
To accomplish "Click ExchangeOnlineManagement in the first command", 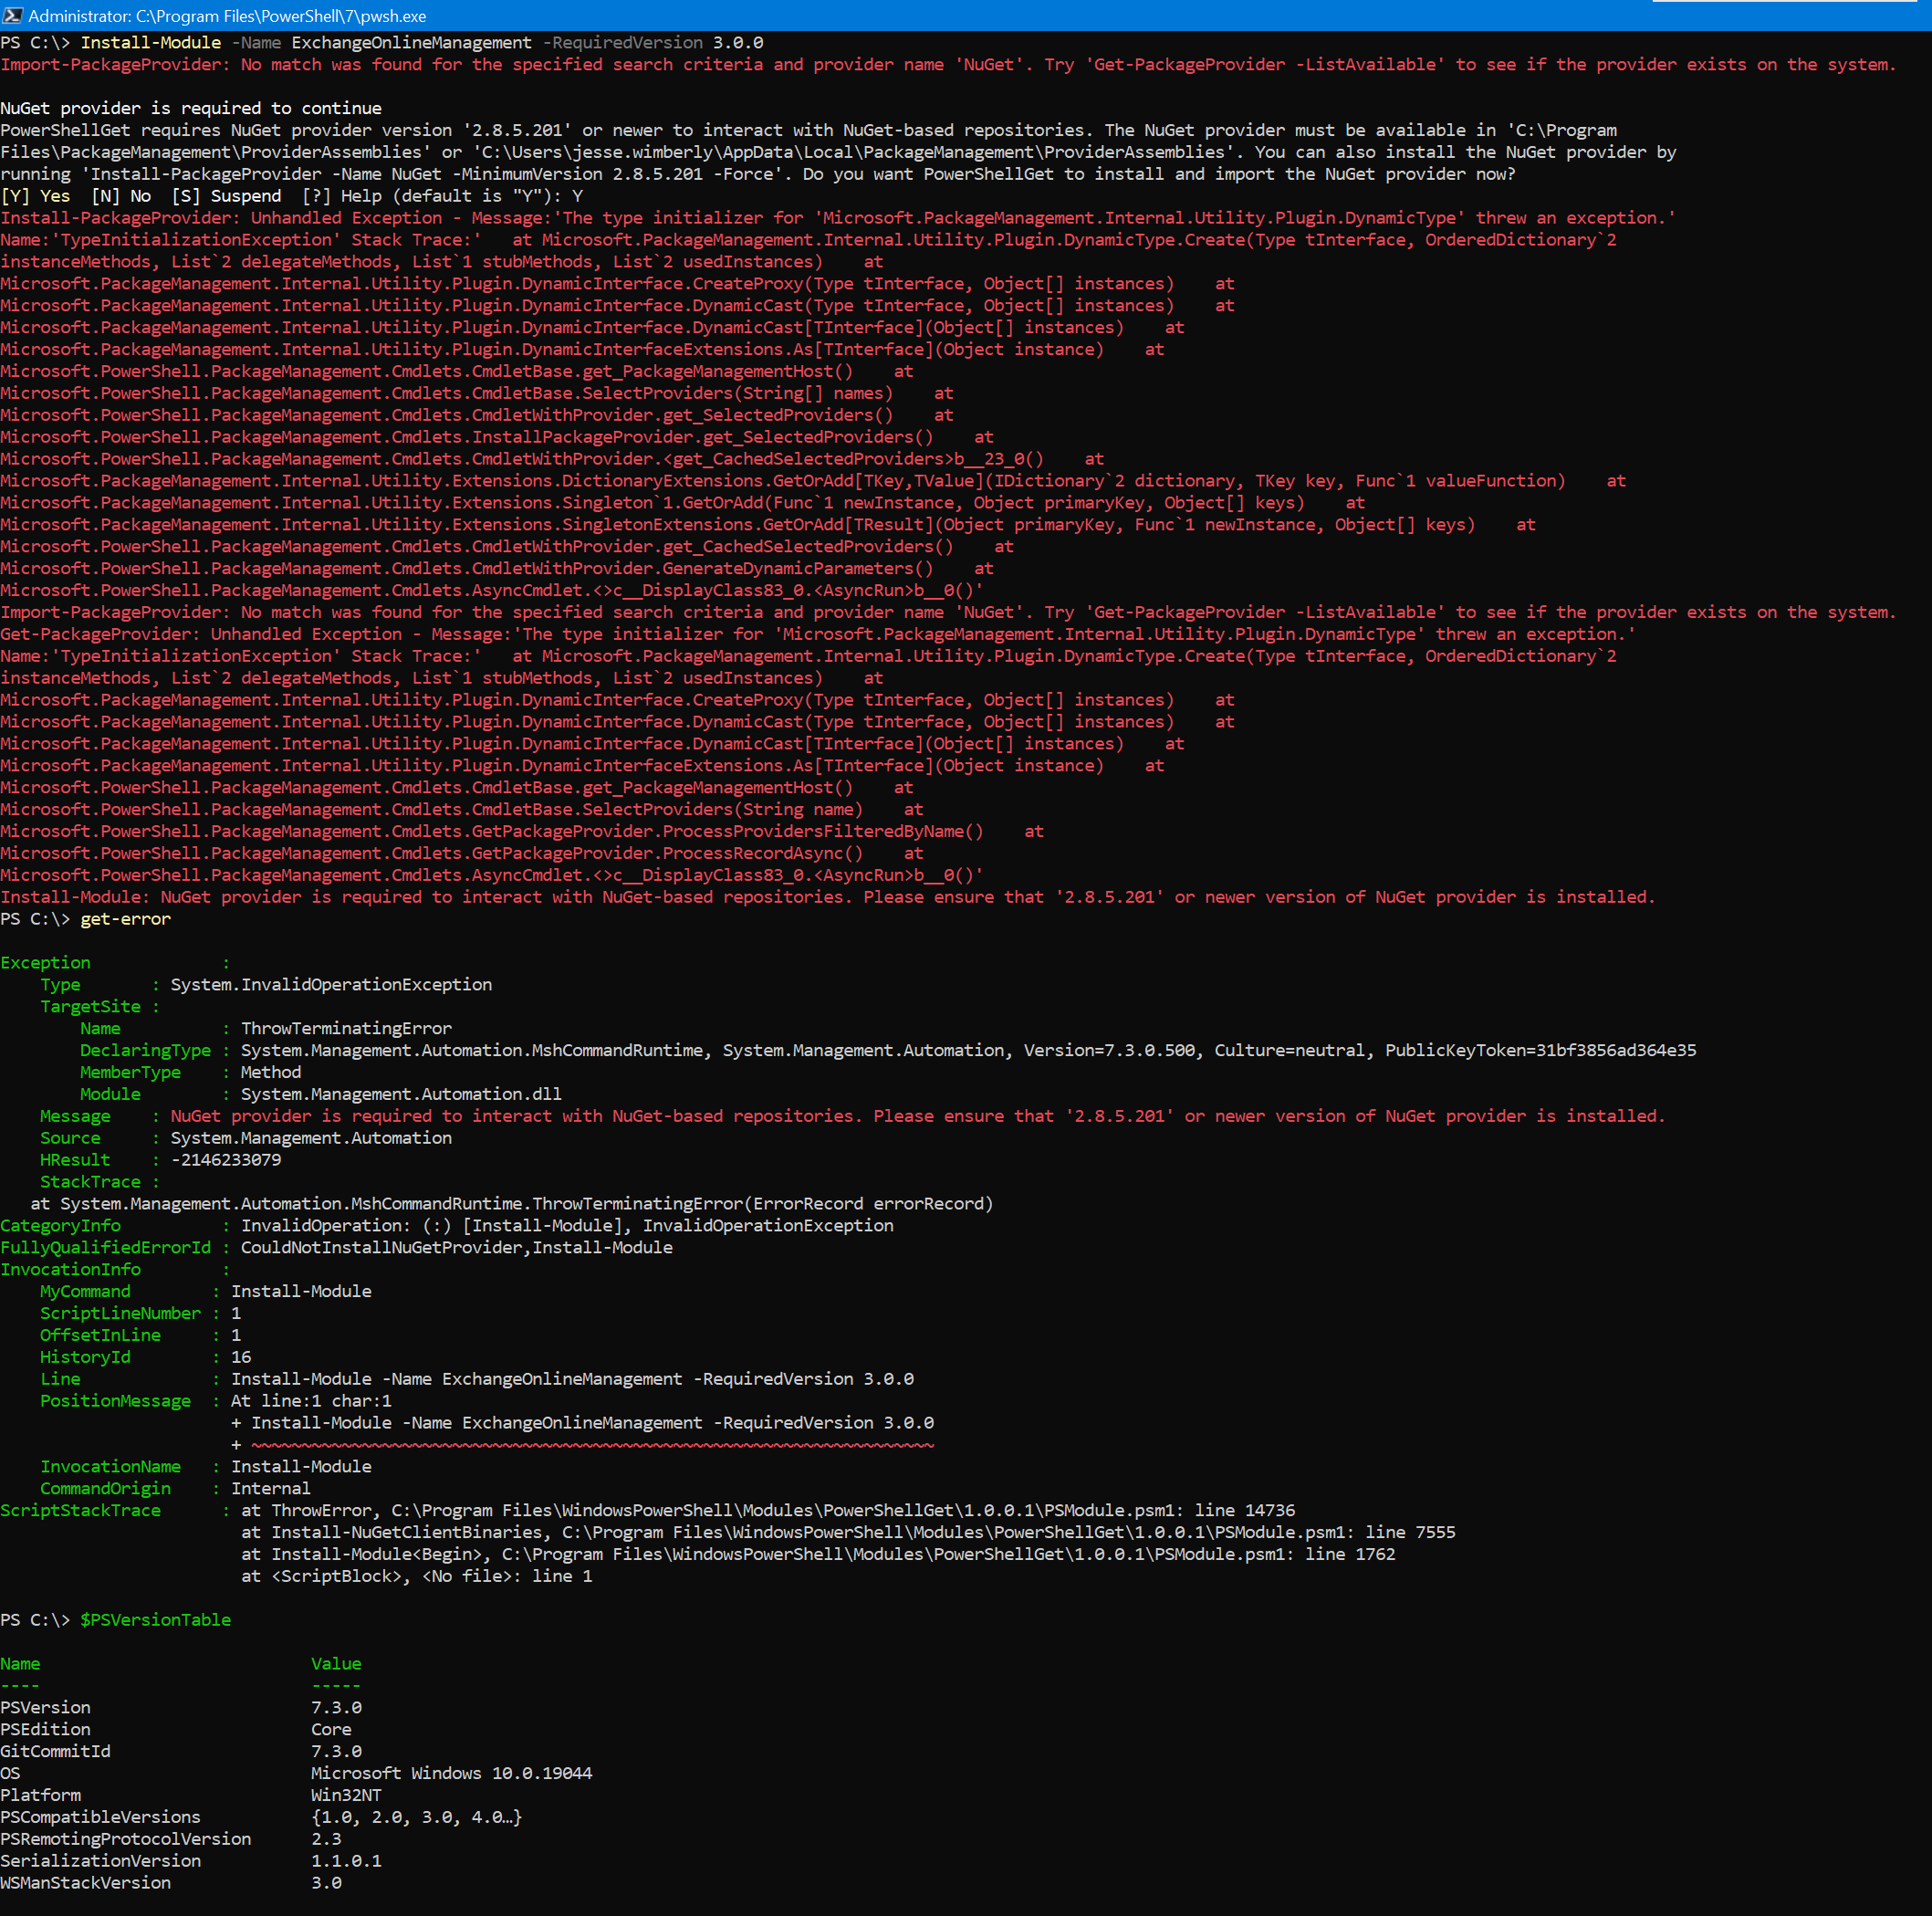I will [411, 42].
